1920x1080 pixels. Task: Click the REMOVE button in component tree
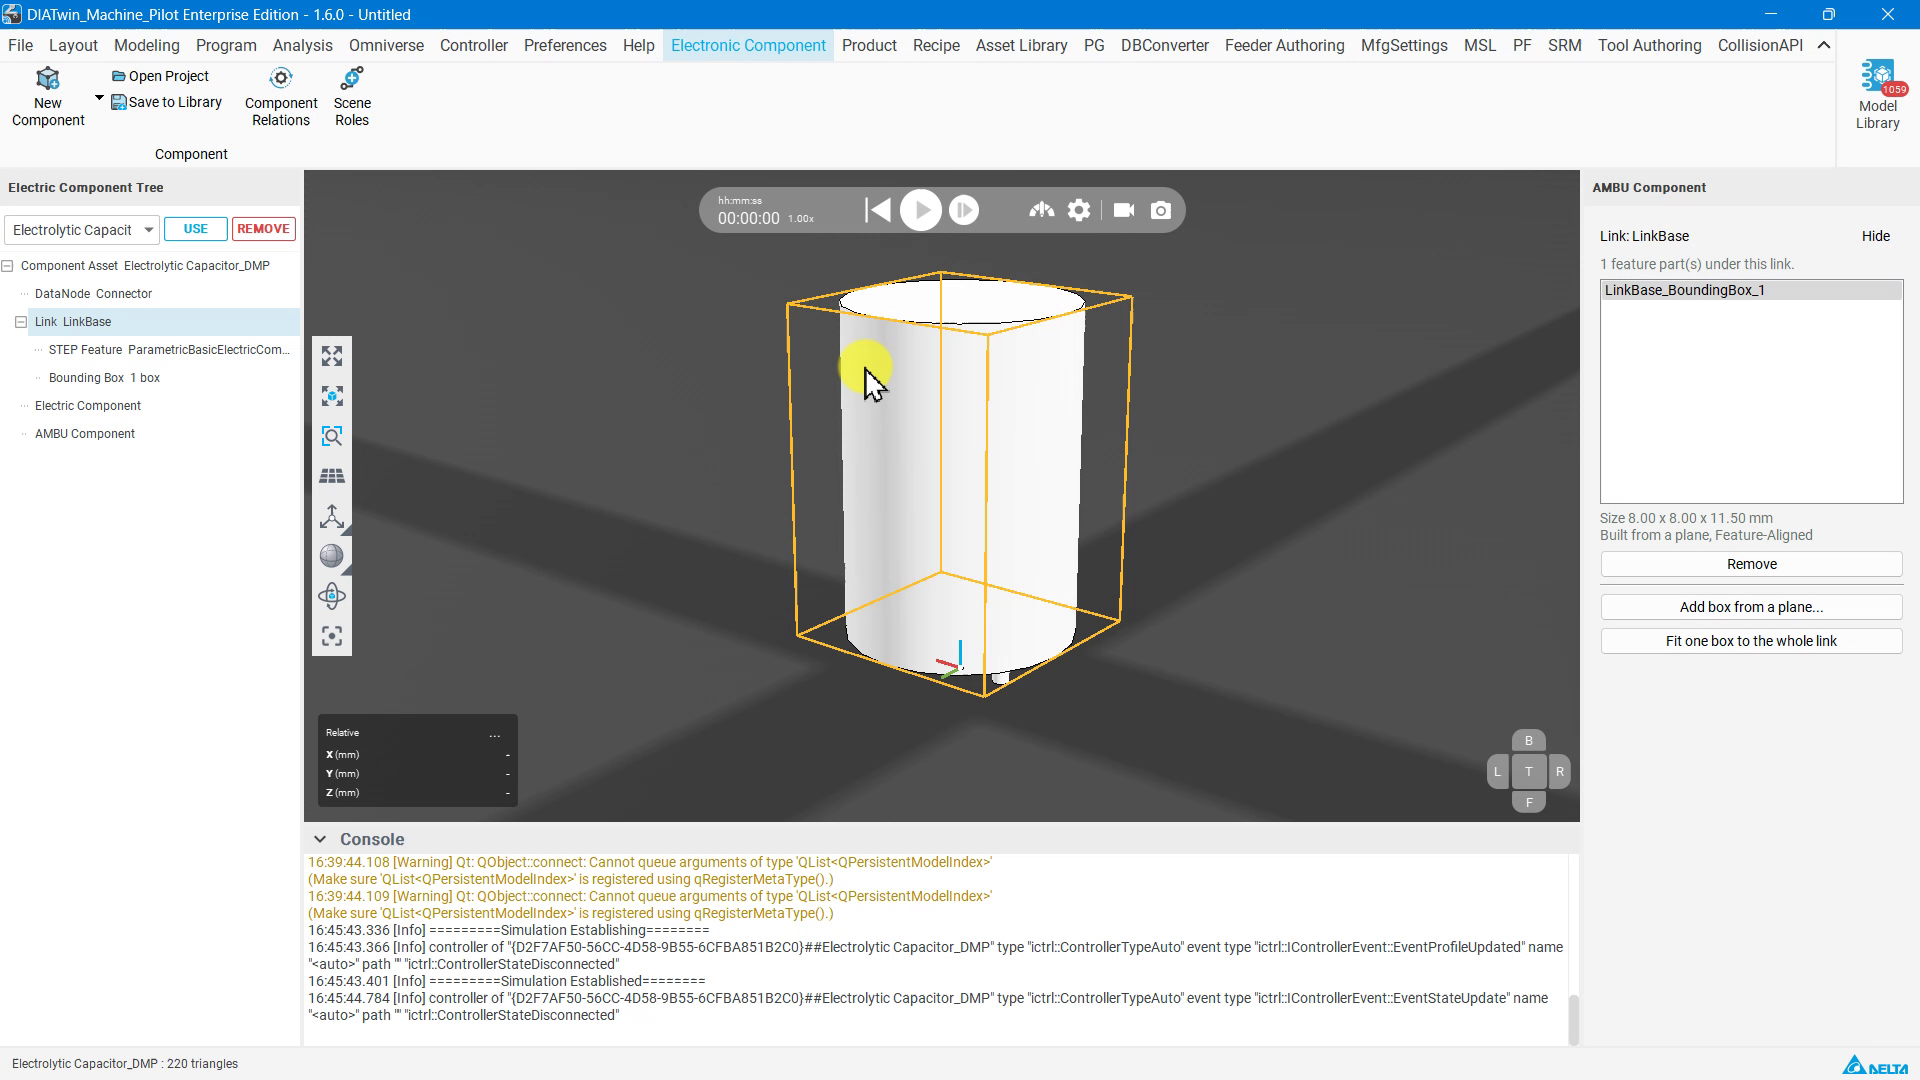(x=264, y=229)
